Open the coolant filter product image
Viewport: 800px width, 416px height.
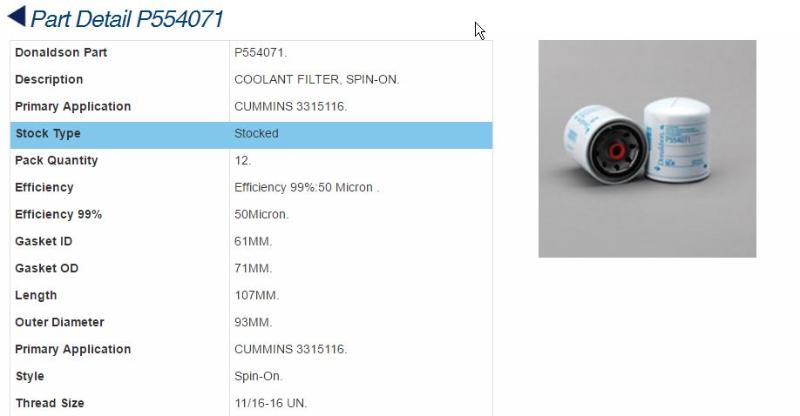647,149
